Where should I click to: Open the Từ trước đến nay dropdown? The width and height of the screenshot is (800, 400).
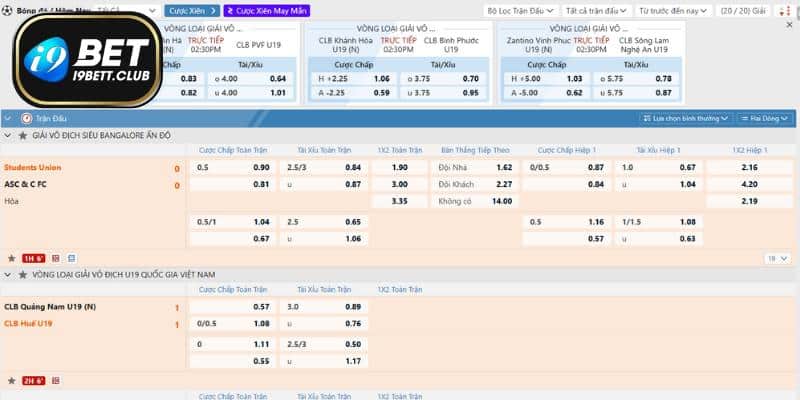coord(673,11)
